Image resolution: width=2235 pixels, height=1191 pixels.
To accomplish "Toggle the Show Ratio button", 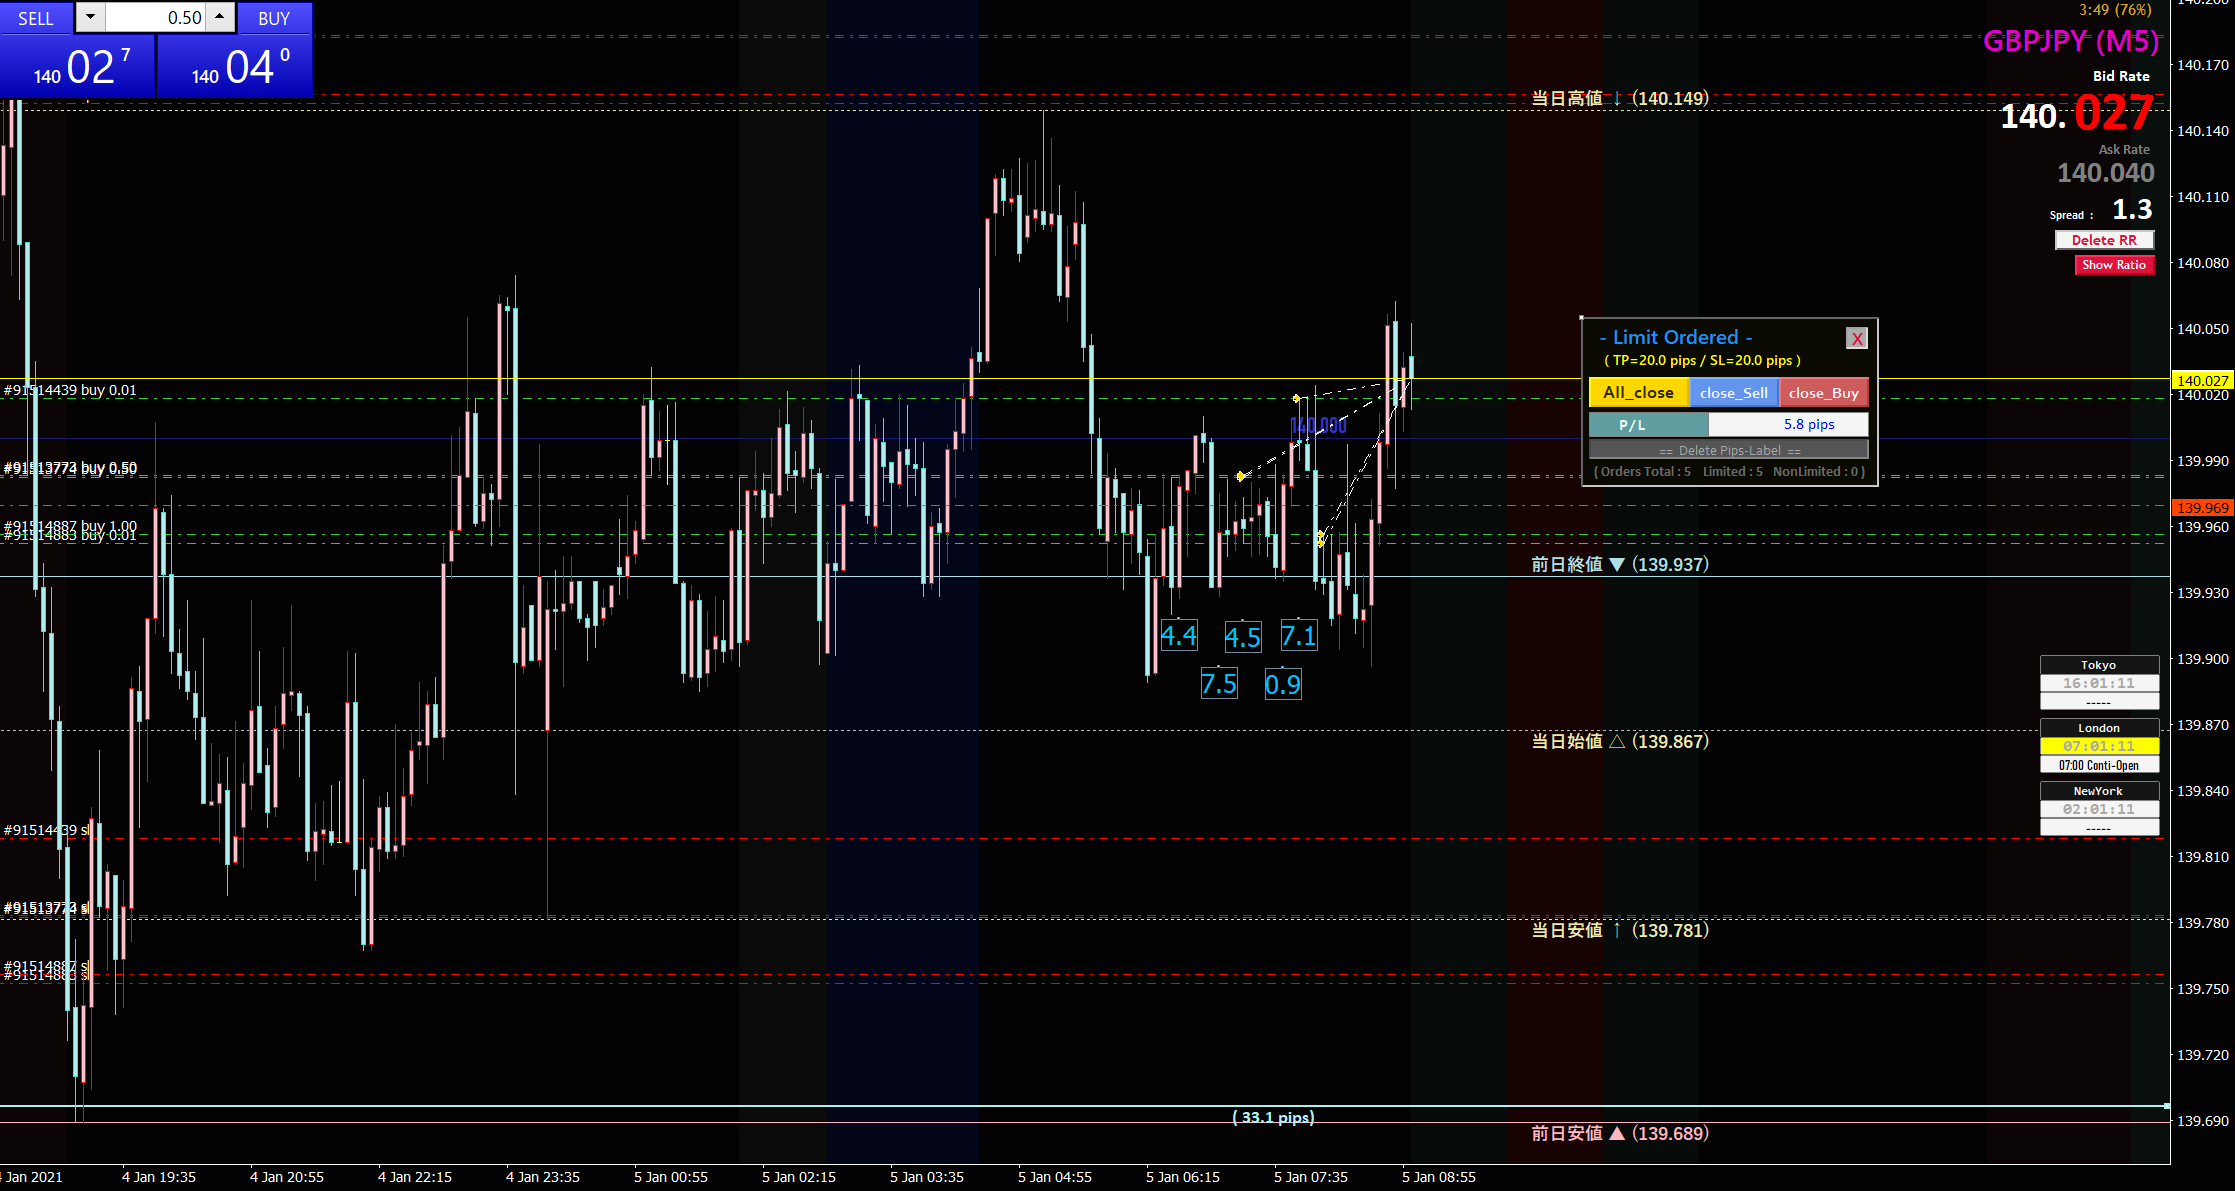I will click(2114, 265).
